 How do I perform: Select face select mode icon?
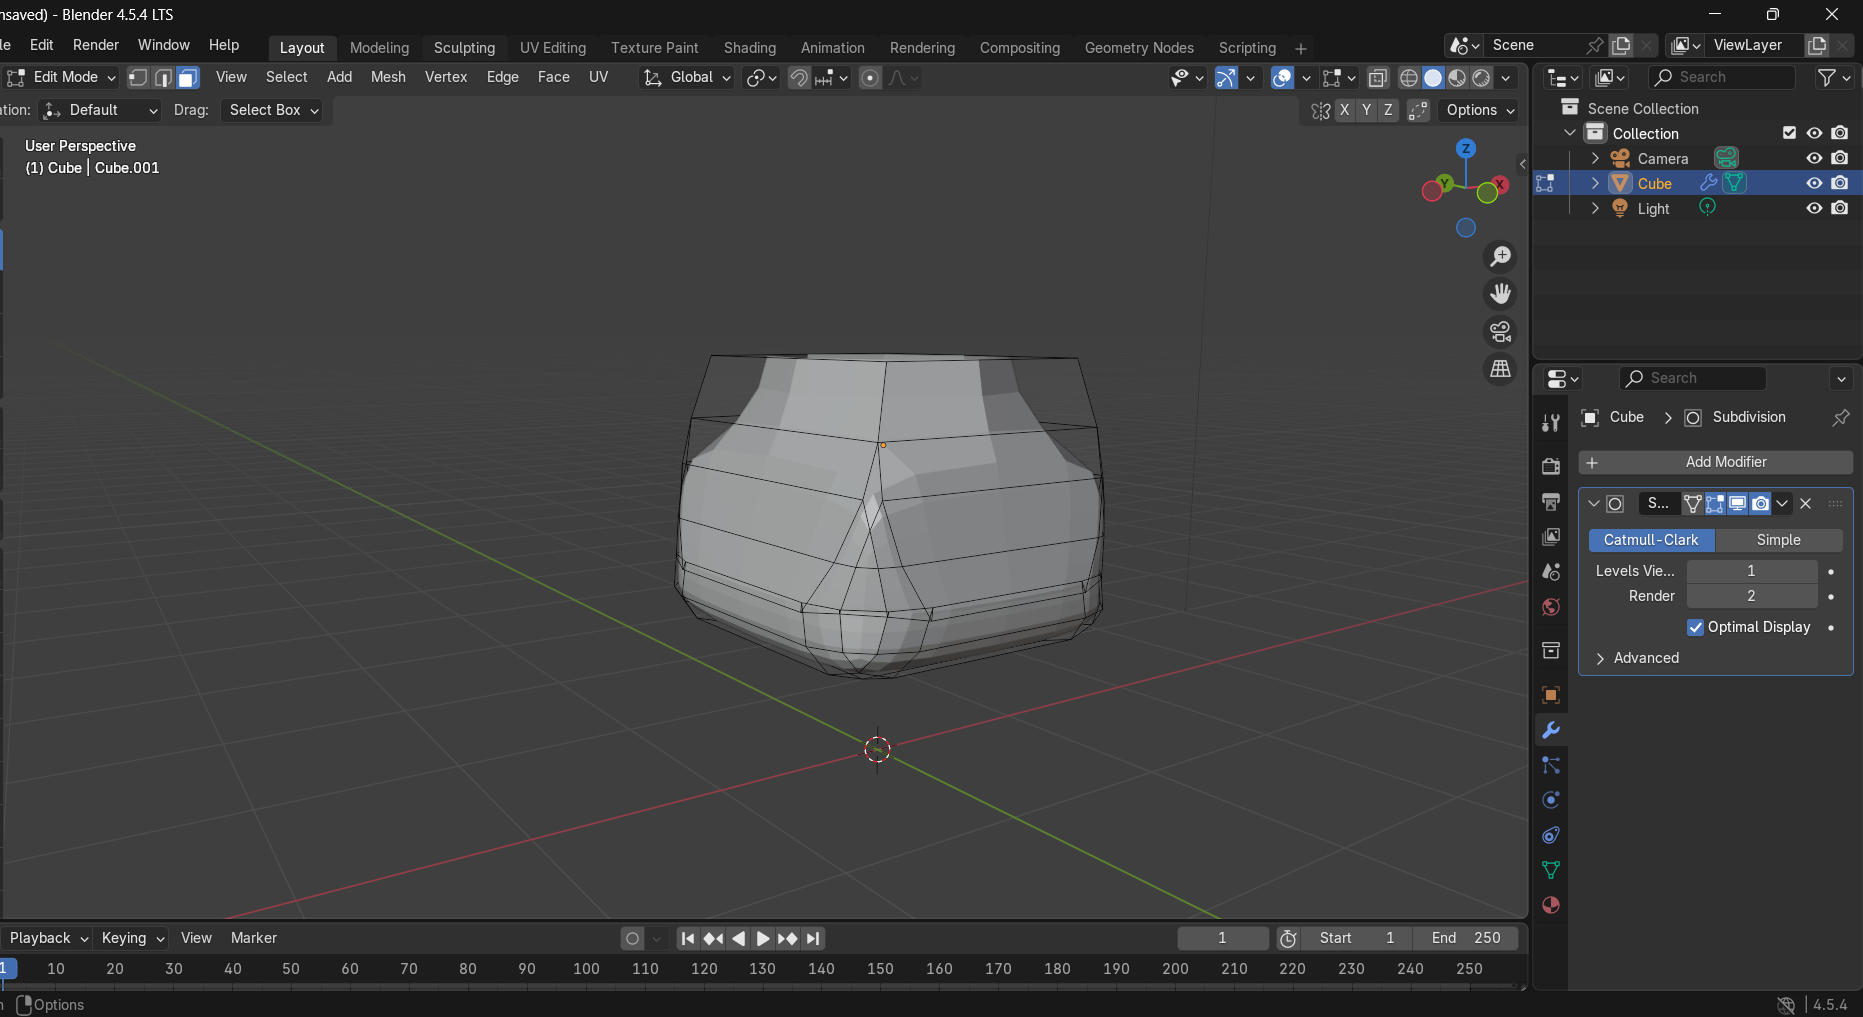coord(188,77)
